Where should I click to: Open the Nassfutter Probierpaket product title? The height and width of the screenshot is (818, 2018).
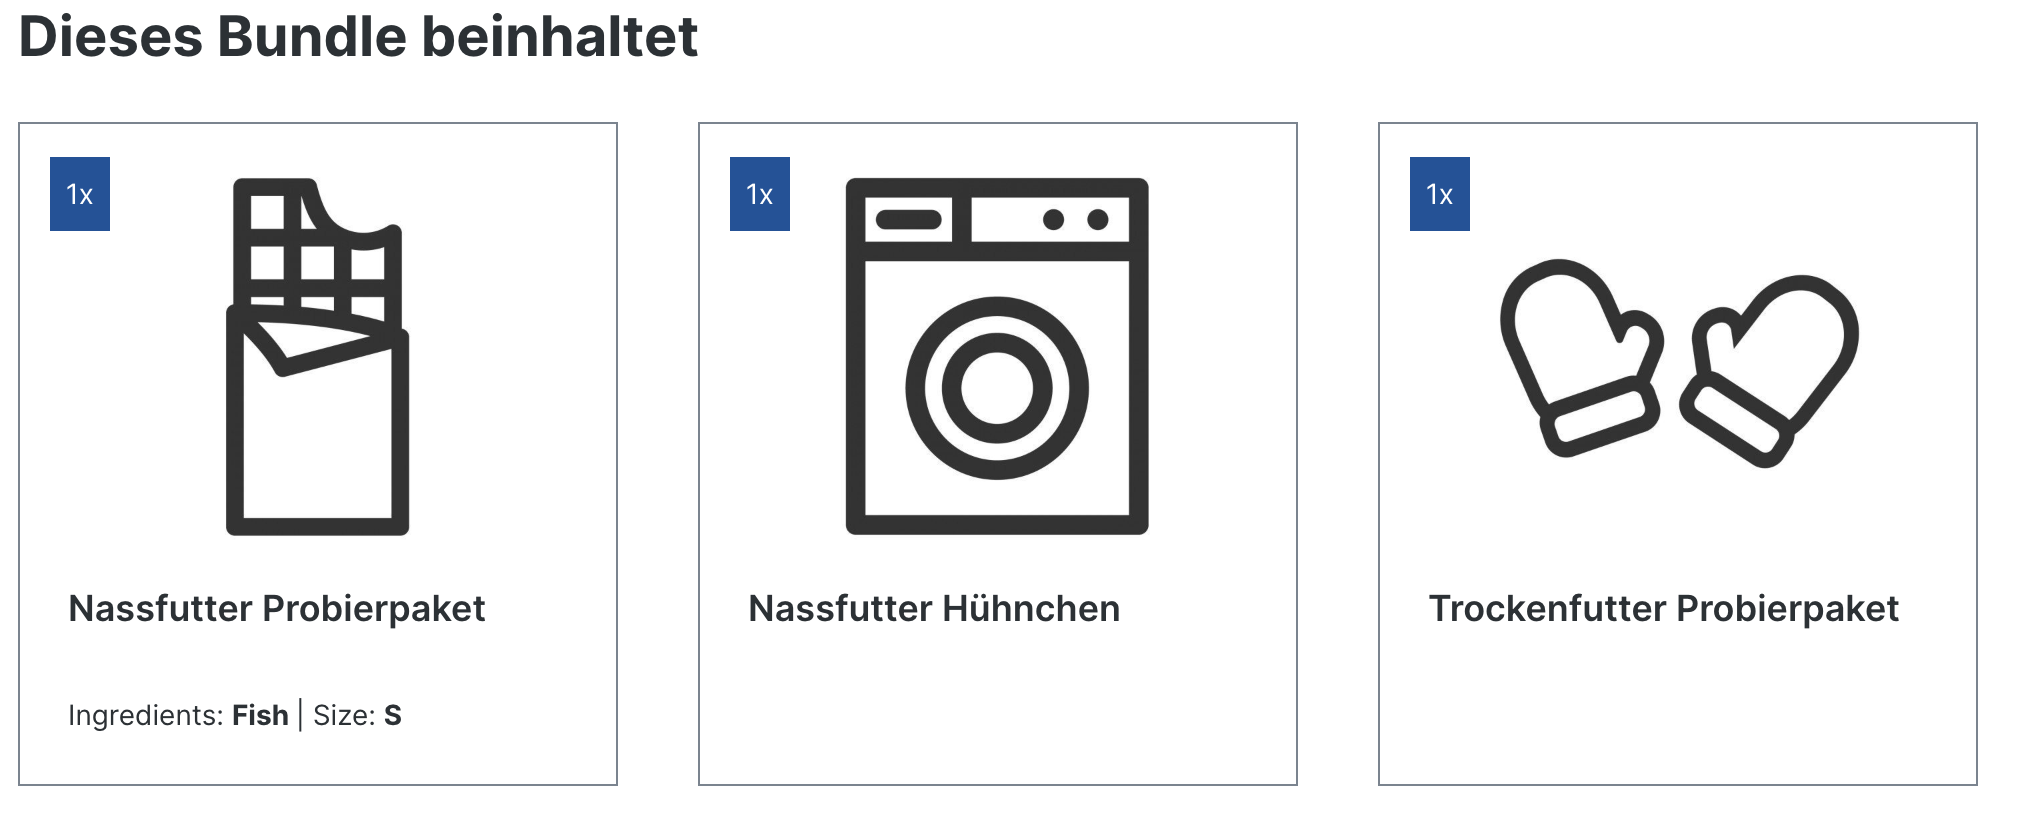click(277, 608)
